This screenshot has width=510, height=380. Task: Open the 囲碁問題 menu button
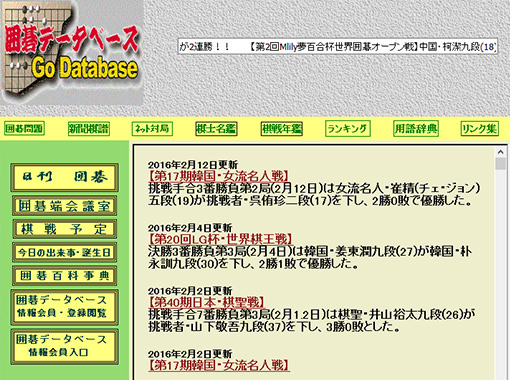pos(24,129)
